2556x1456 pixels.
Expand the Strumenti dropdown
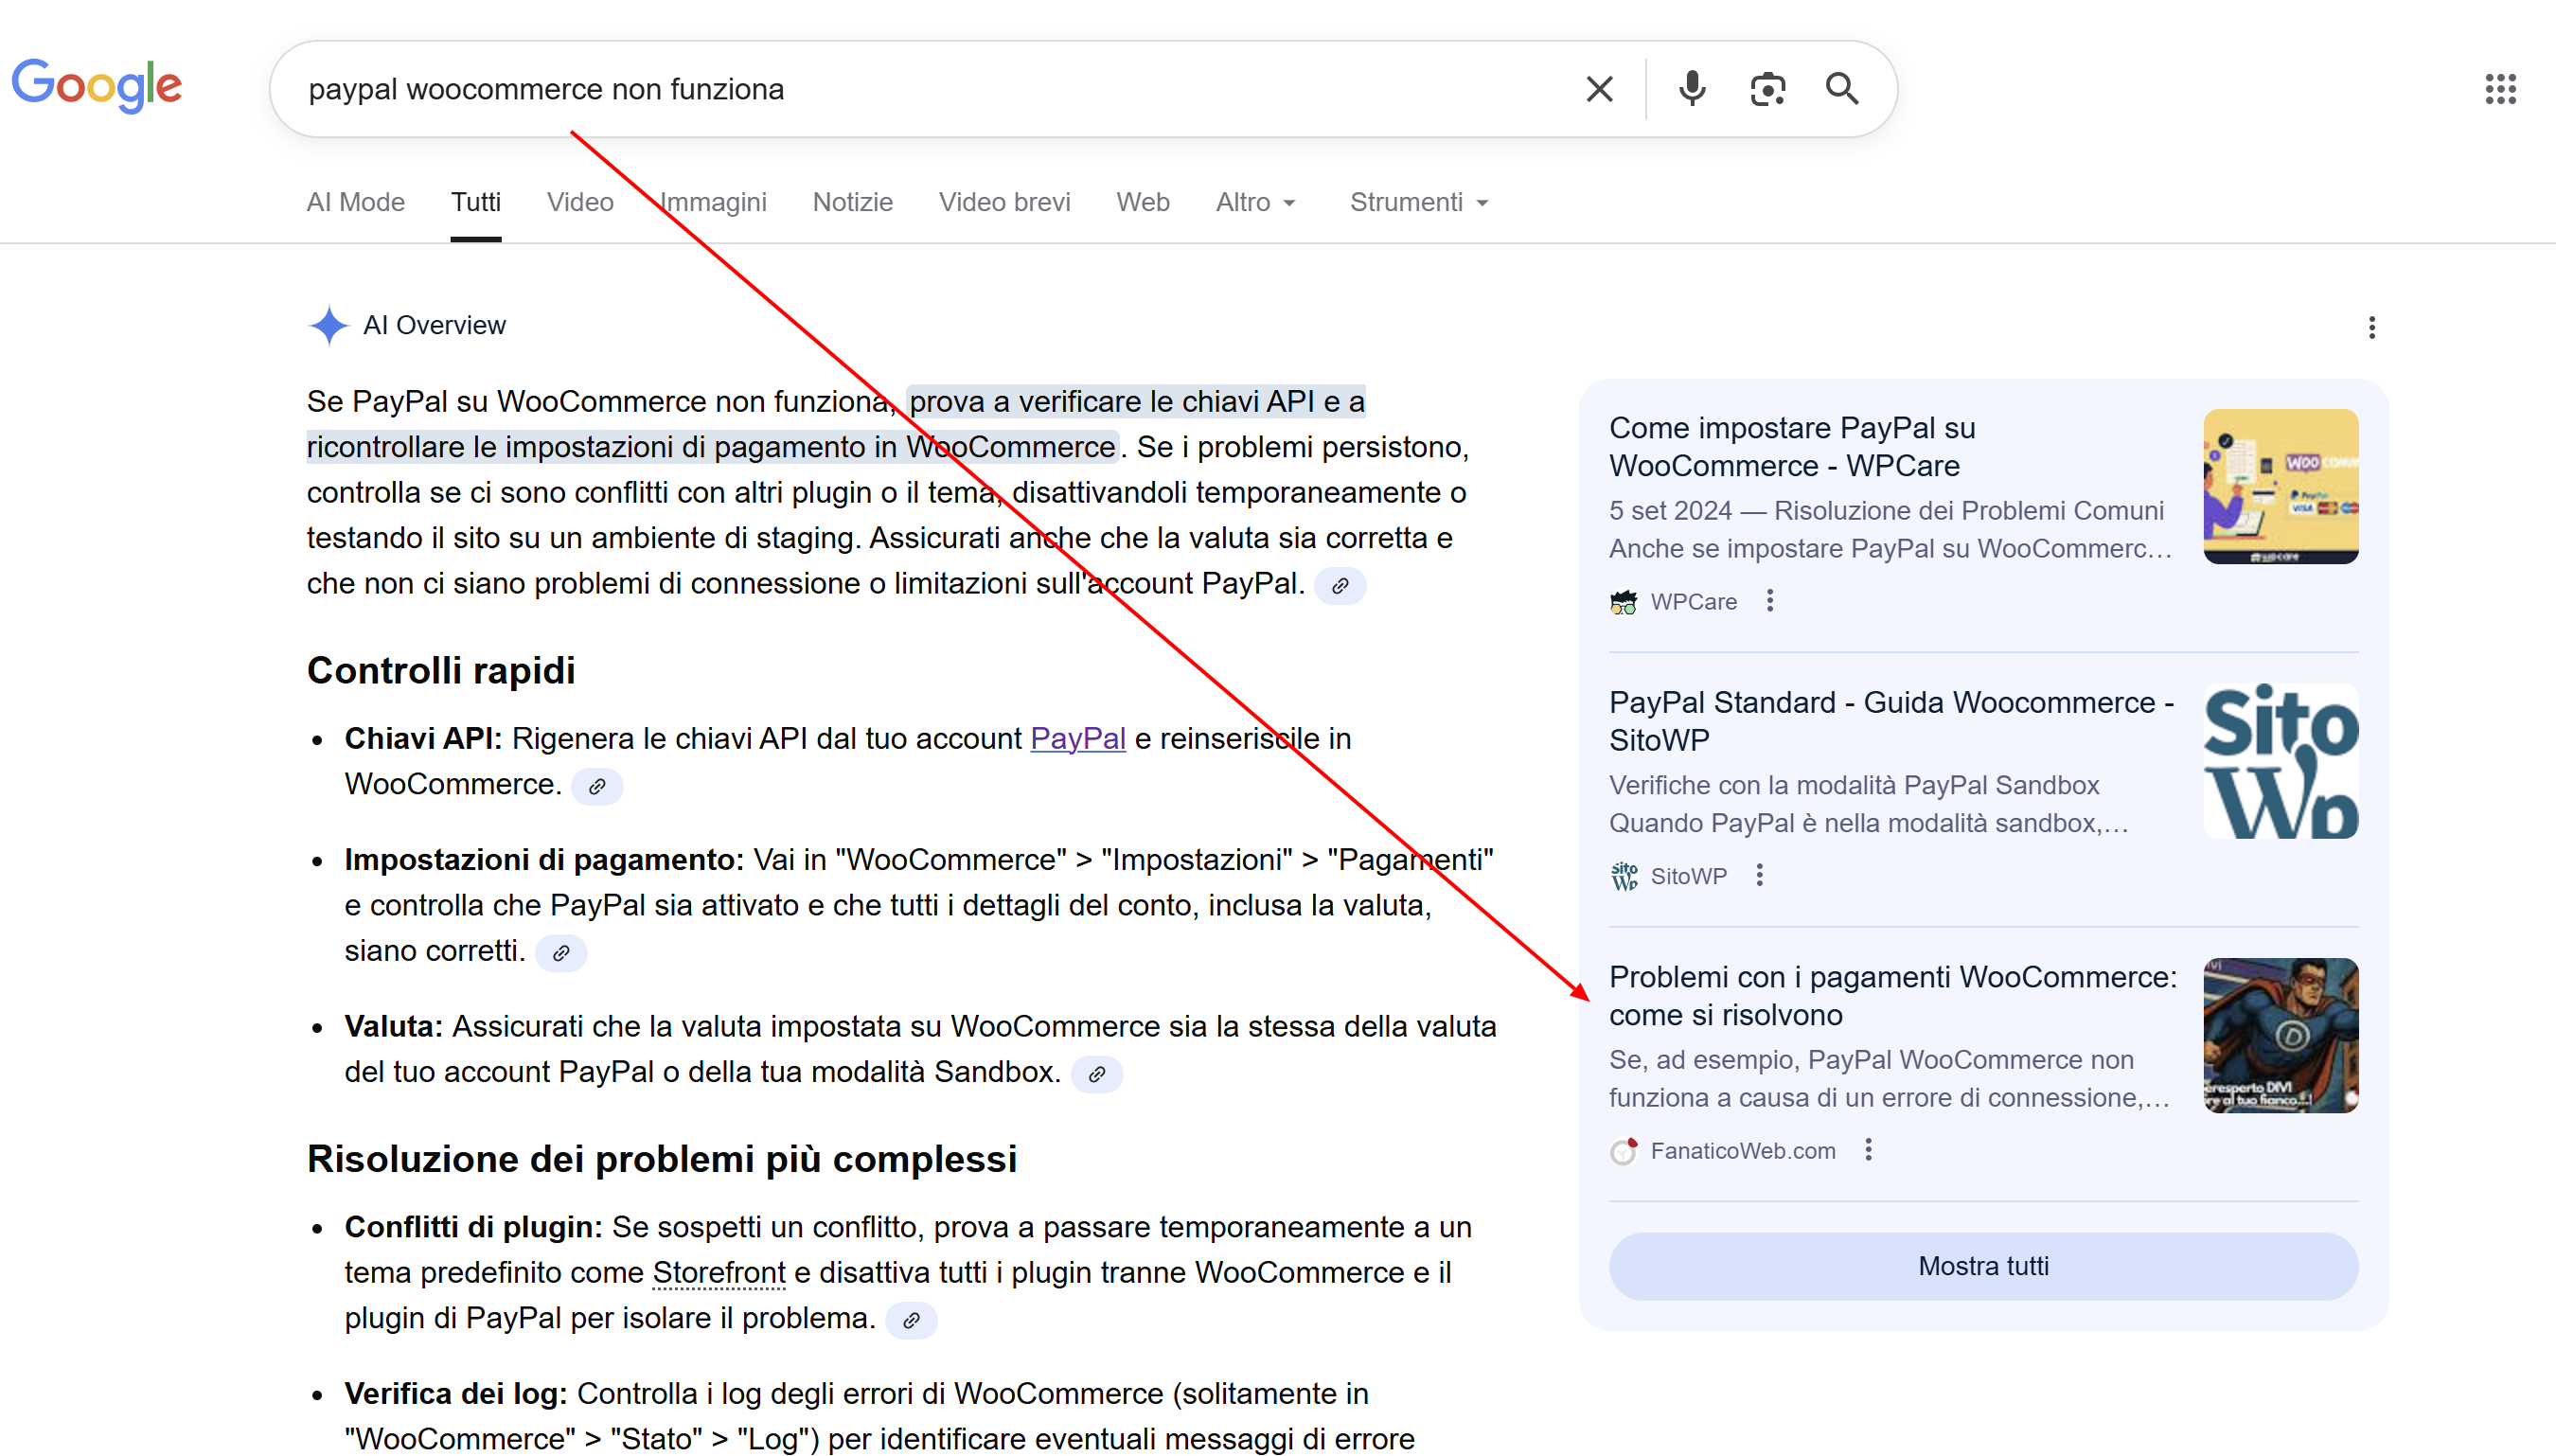click(1418, 202)
